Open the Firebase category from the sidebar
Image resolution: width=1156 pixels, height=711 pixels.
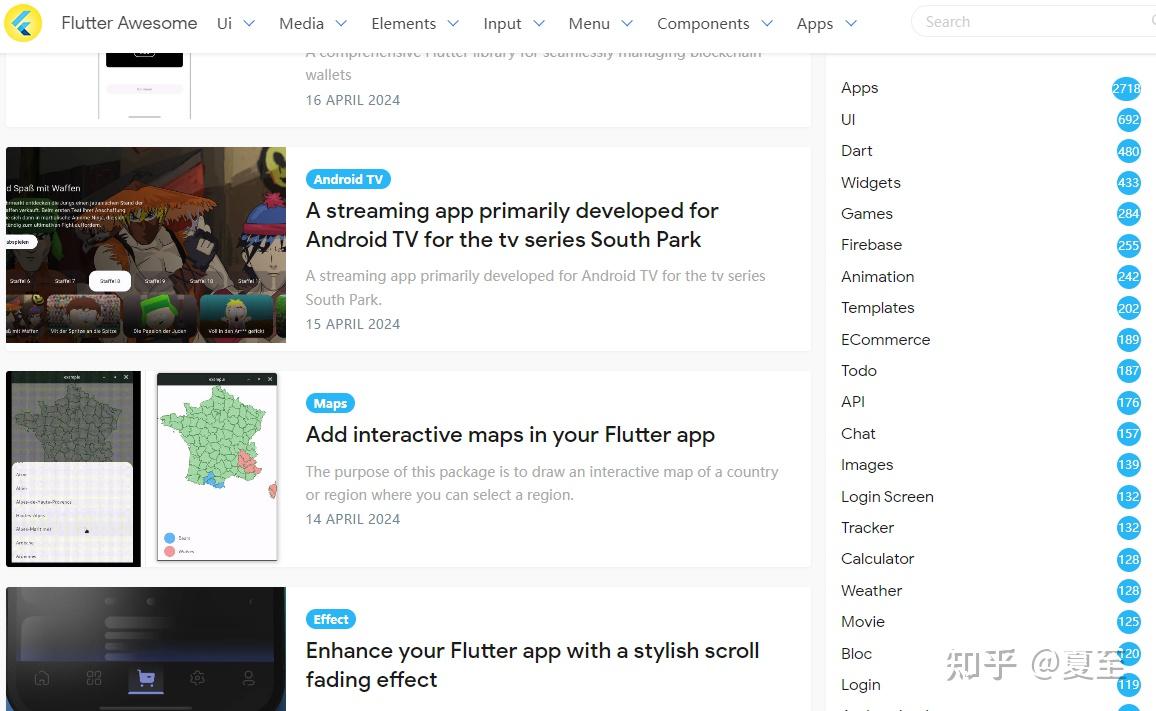(x=871, y=244)
